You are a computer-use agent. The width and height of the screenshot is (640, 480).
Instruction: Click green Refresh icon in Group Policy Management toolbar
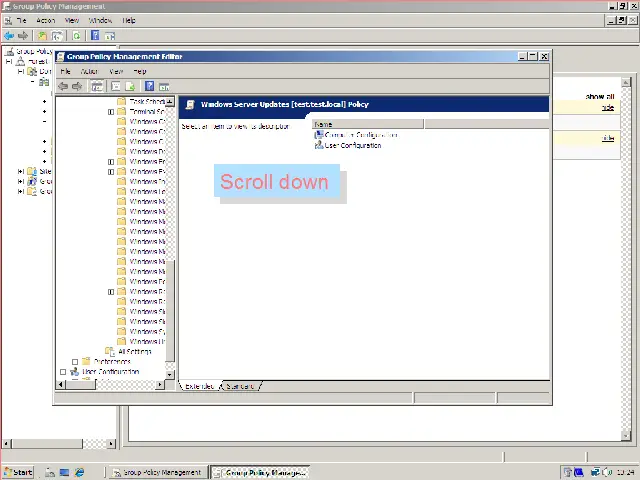pyautogui.click(x=76, y=36)
